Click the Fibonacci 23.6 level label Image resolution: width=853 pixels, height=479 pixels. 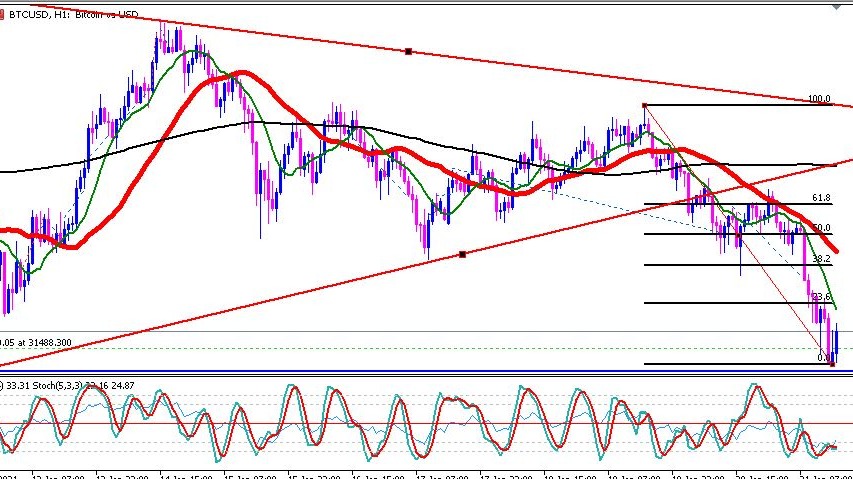[x=821, y=297]
